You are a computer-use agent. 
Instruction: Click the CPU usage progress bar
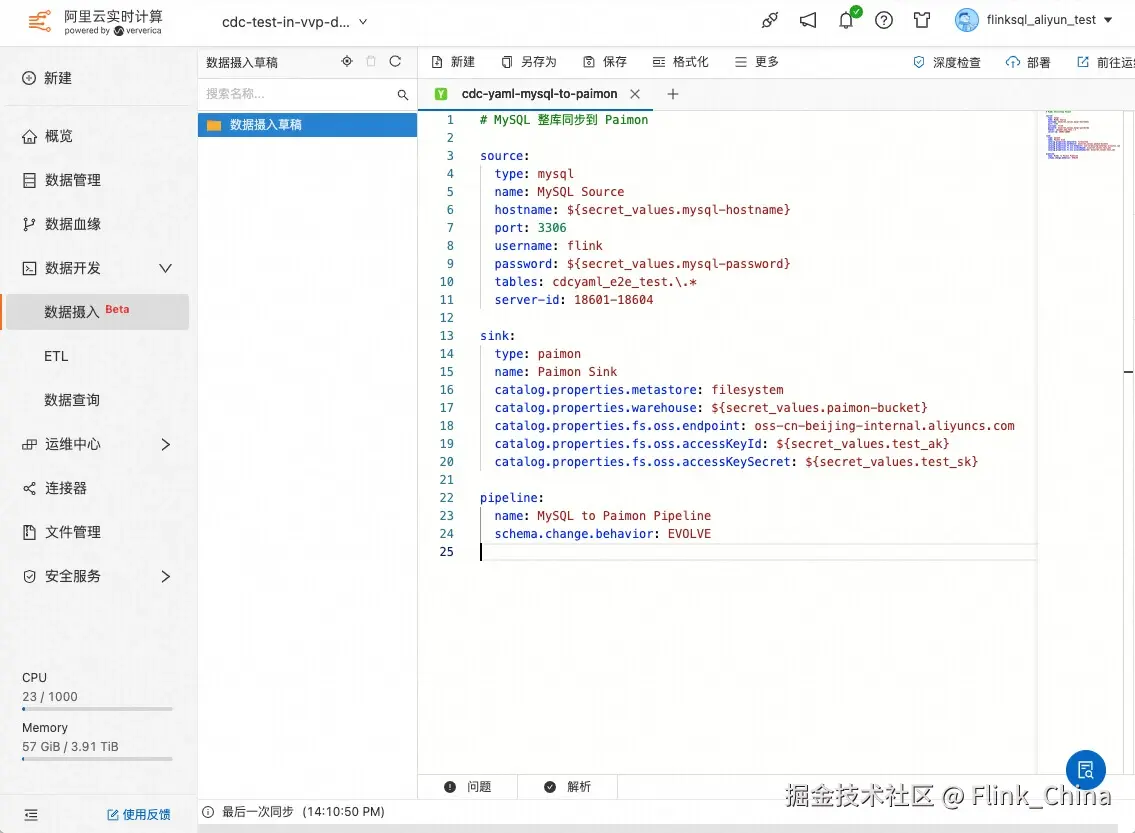tap(97, 709)
